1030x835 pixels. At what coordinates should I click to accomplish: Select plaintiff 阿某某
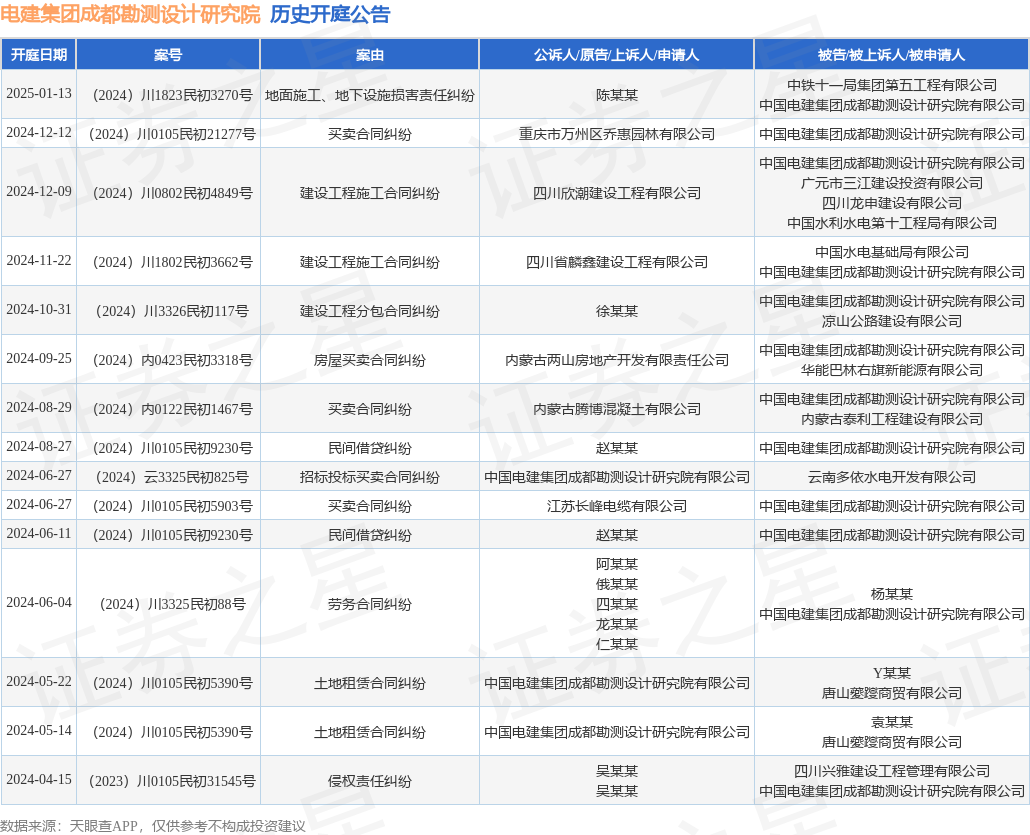[616, 564]
